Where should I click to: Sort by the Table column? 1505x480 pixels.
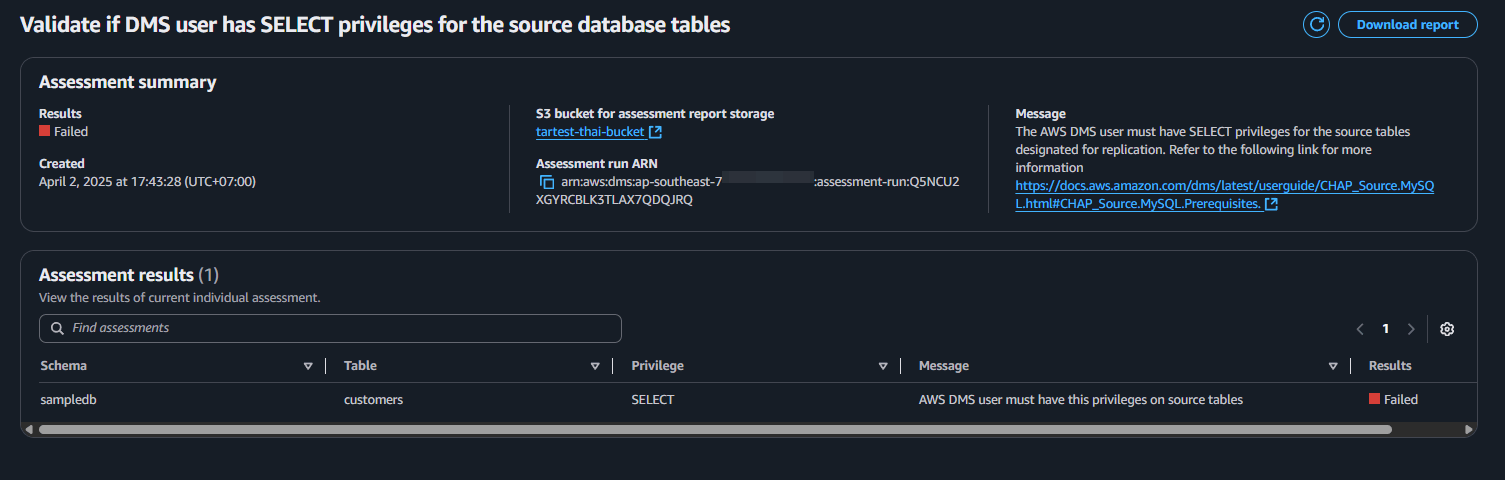(595, 366)
